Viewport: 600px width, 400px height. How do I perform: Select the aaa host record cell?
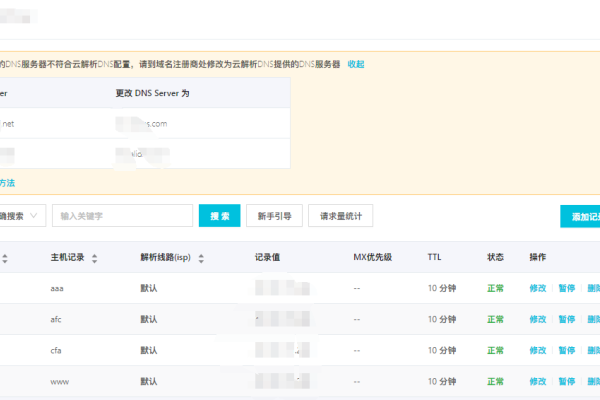(57, 289)
